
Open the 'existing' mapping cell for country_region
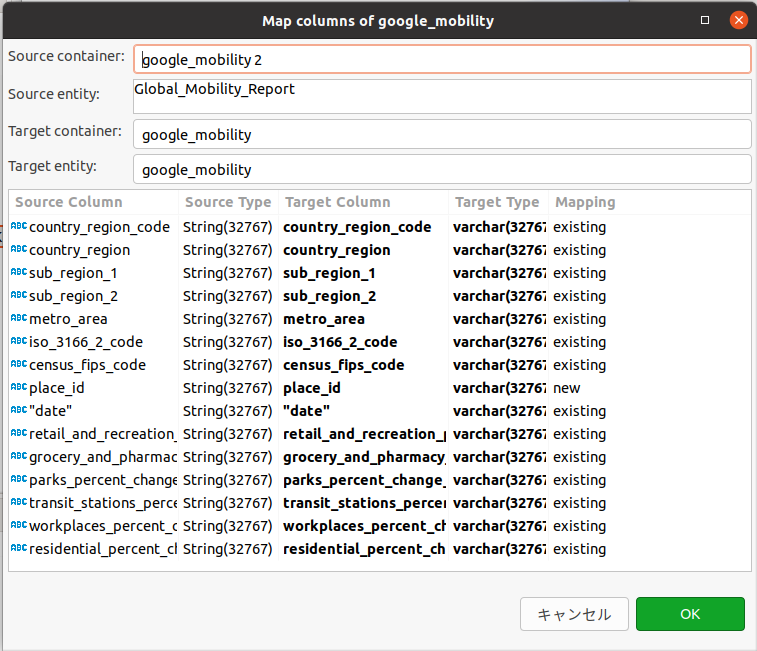[x=580, y=250]
